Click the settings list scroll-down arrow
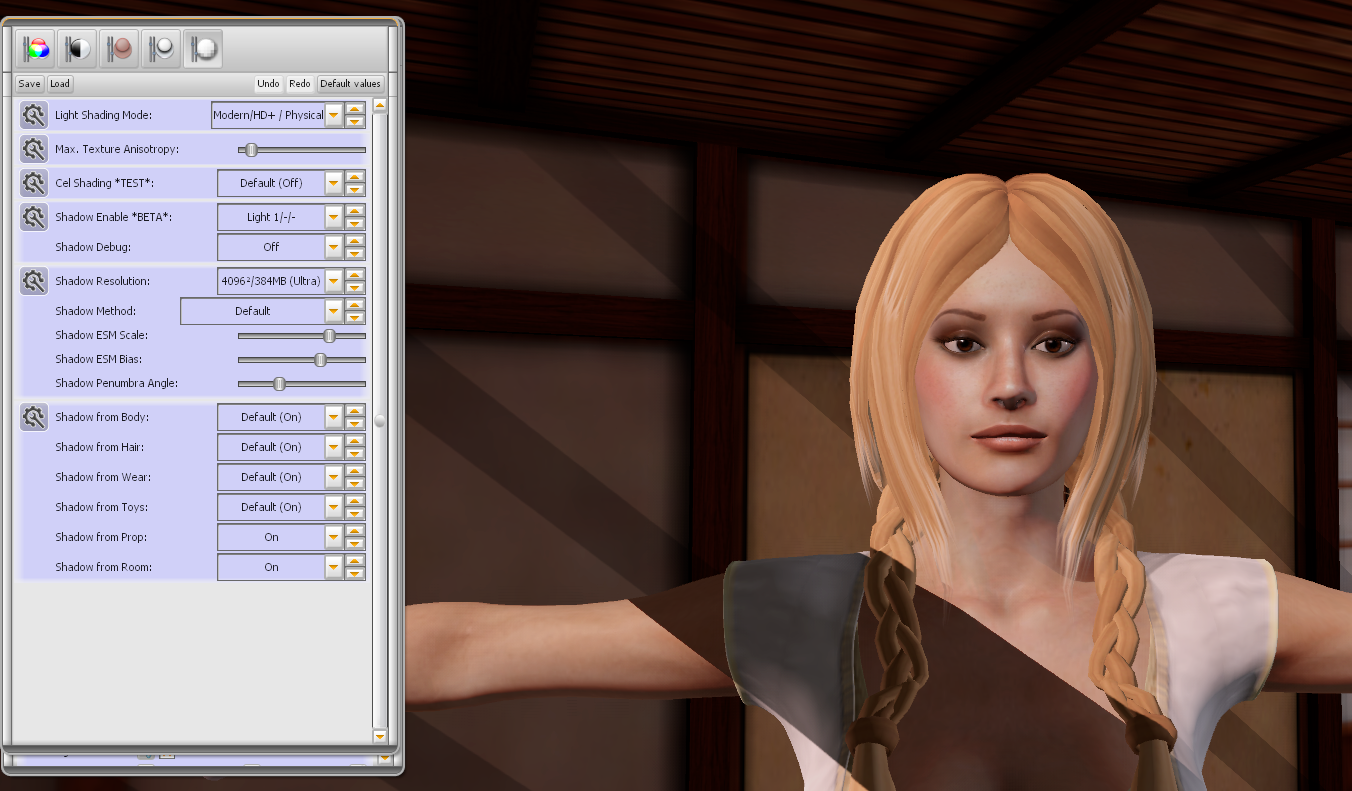Viewport: 1352px width, 791px height. tap(380, 736)
